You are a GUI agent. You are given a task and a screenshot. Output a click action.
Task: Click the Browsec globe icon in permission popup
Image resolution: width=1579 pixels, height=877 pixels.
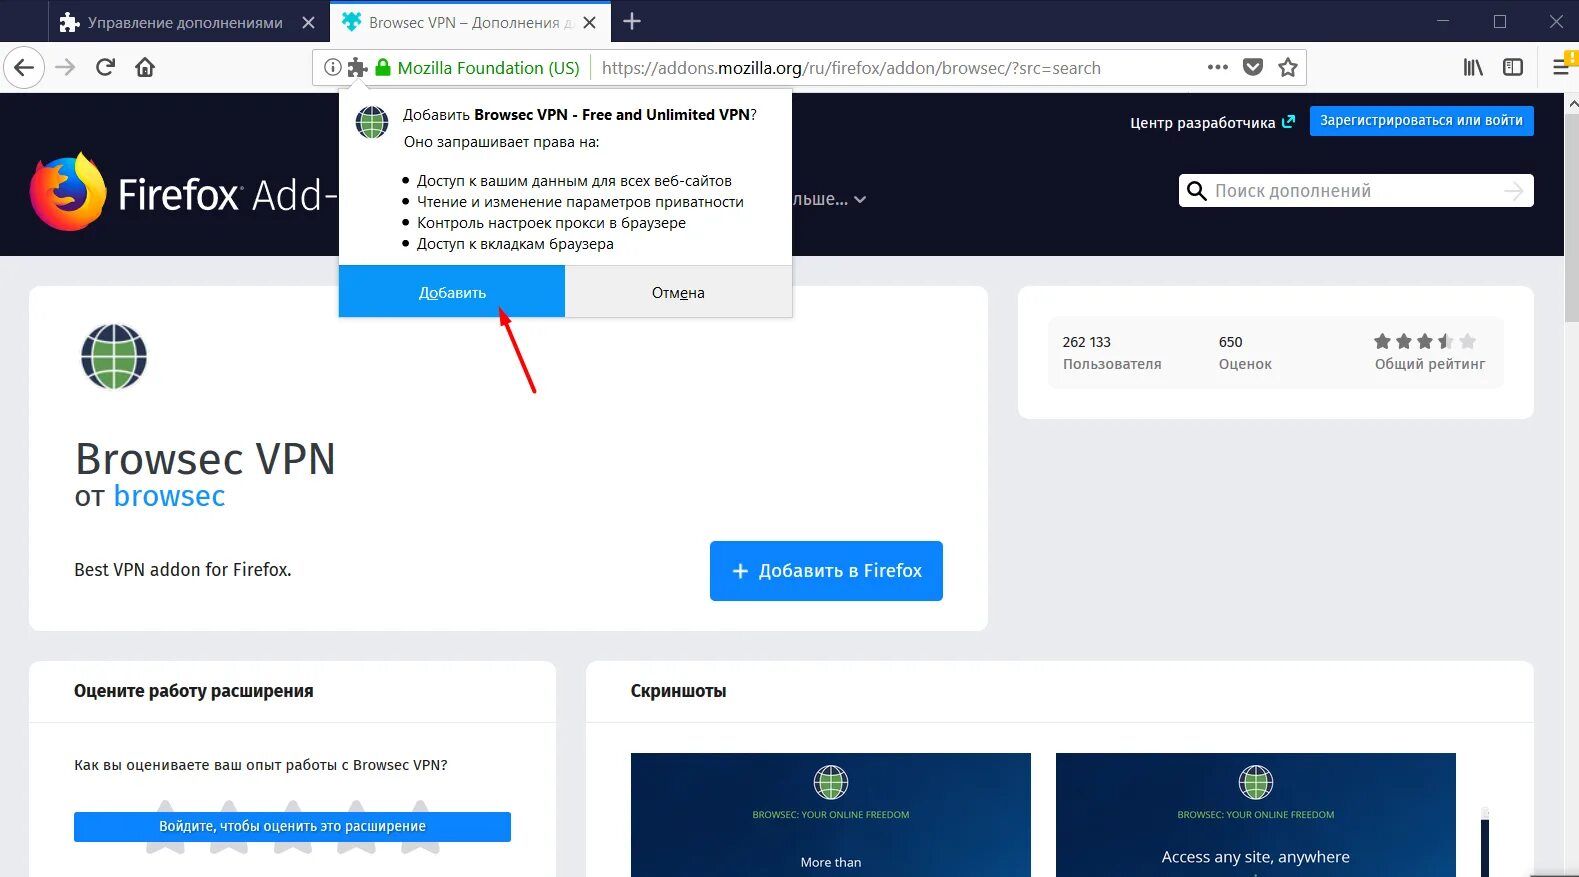372,123
